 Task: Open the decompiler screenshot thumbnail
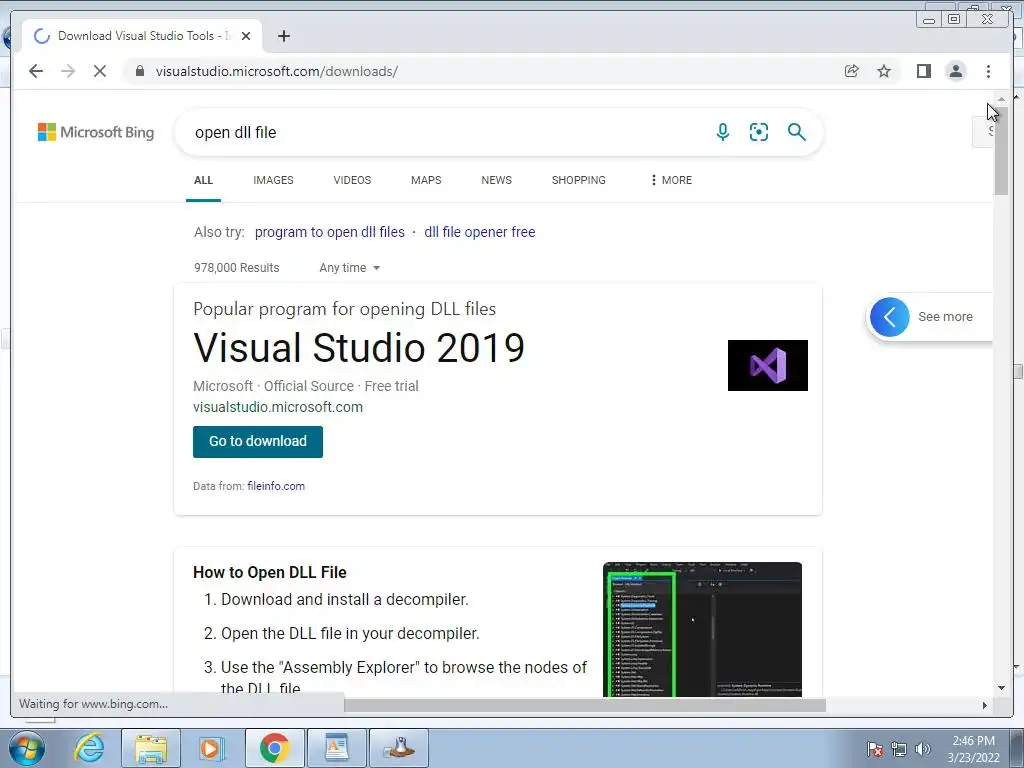pyautogui.click(x=702, y=629)
